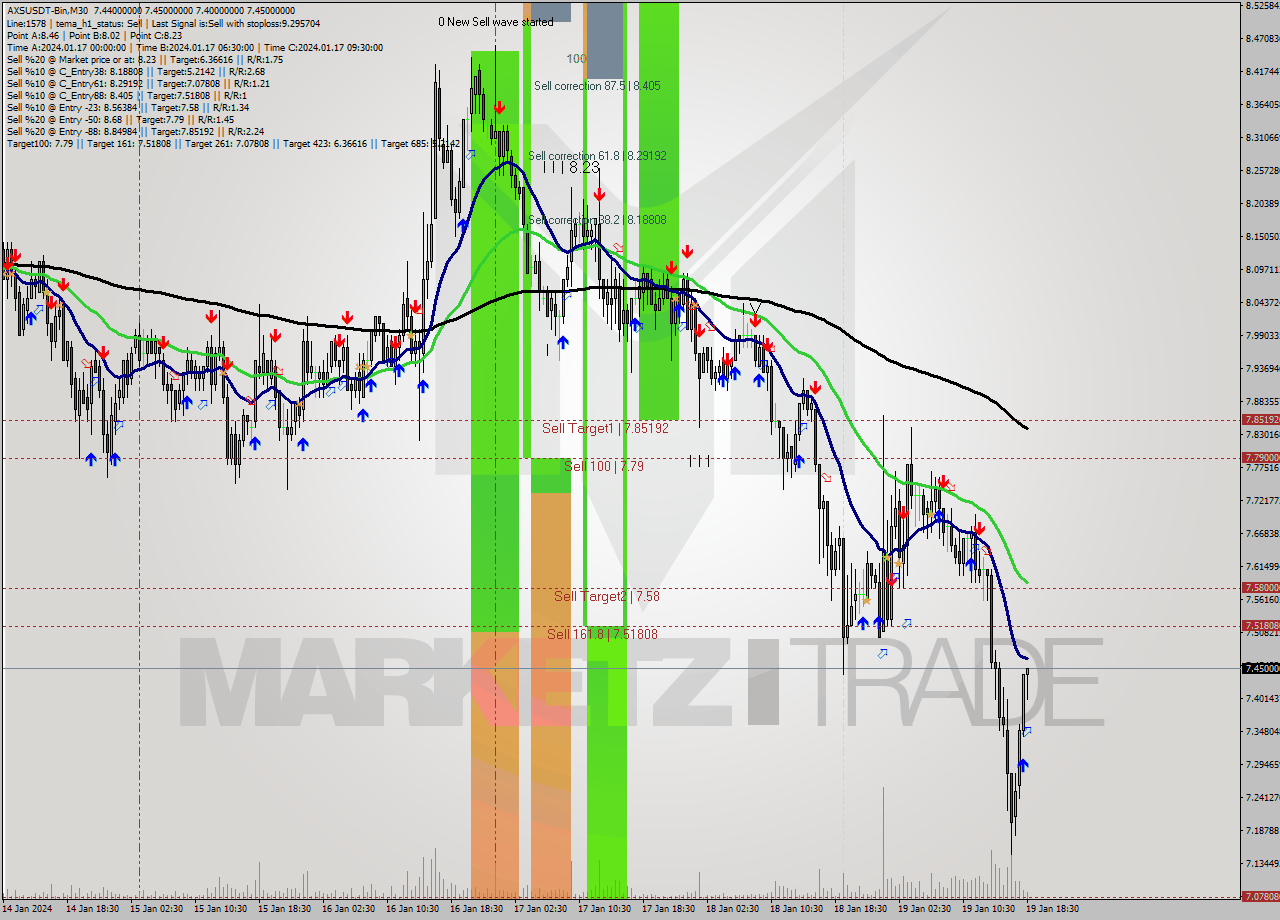Click the red 7.79000 price axis tag
The image size is (1280, 920).
pyautogui.click(x=1260, y=457)
